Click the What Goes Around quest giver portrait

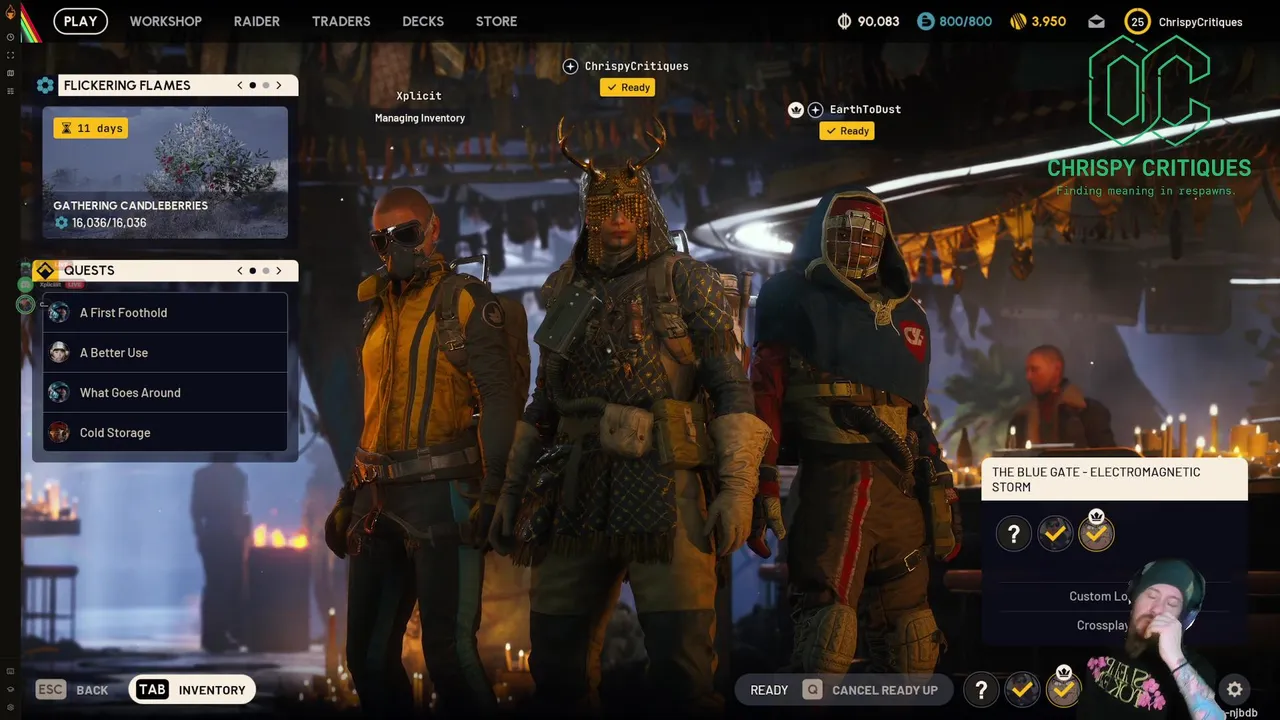click(x=59, y=393)
